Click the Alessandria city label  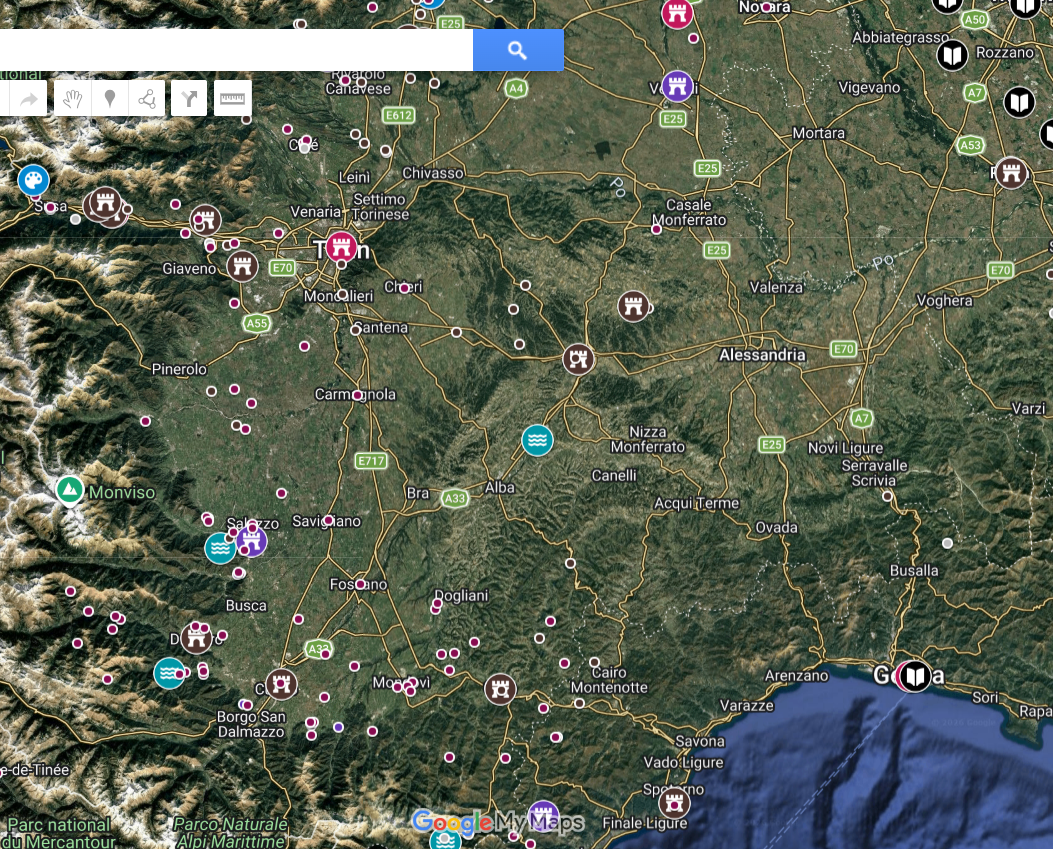pyautogui.click(x=762, y=355)
